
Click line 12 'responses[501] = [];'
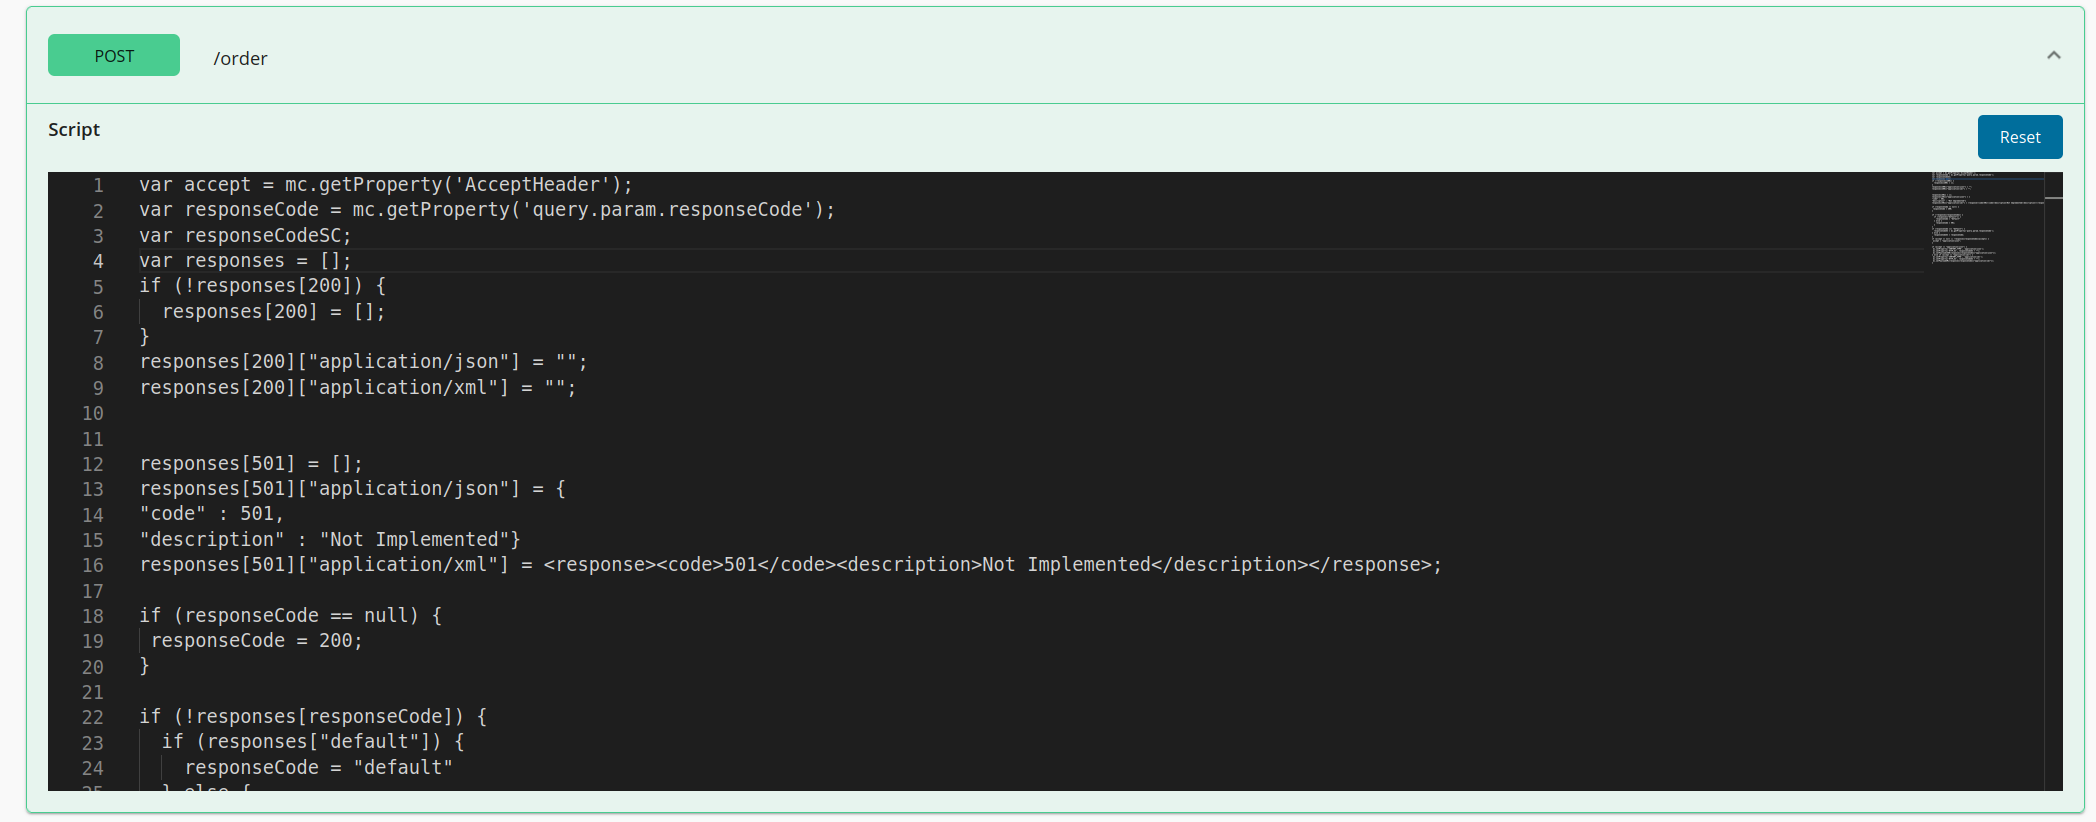(x=251, y=463)
